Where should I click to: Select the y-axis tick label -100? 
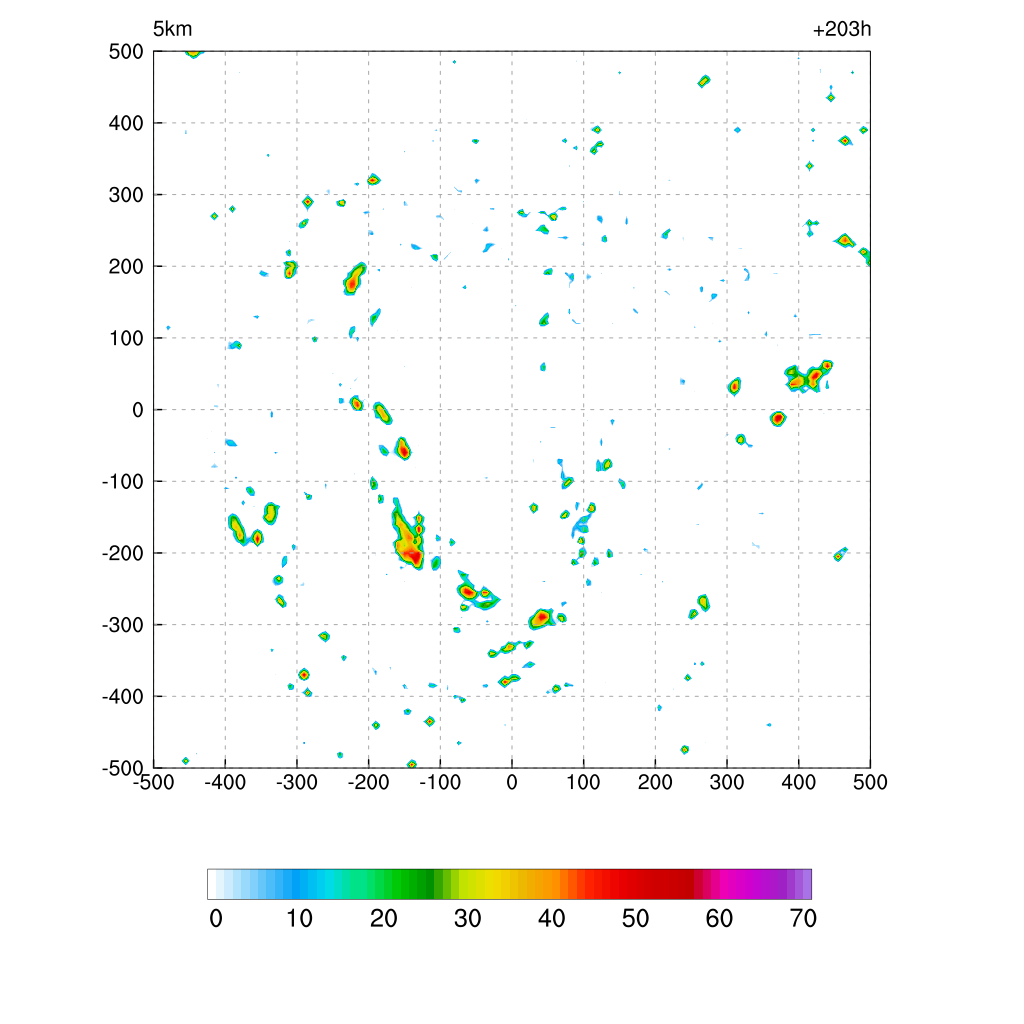pyautogui.click(x=123, y=481)
